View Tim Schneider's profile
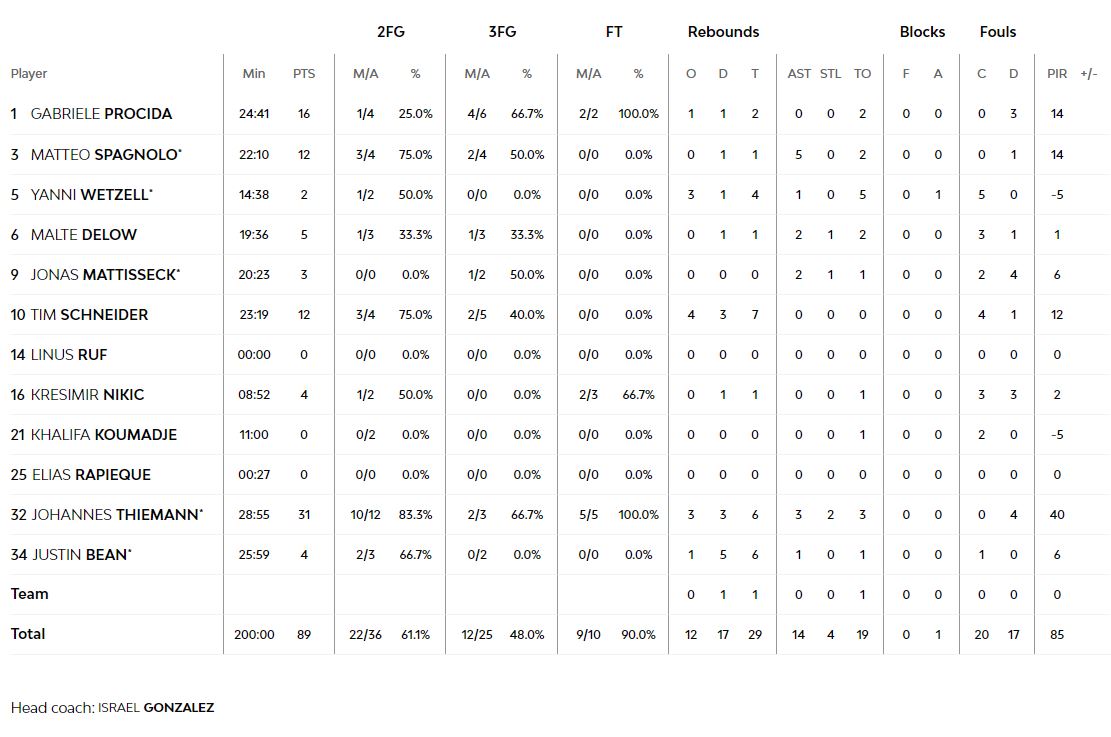1111x737 pixels. pyautogui.click(x=89, y=315)
